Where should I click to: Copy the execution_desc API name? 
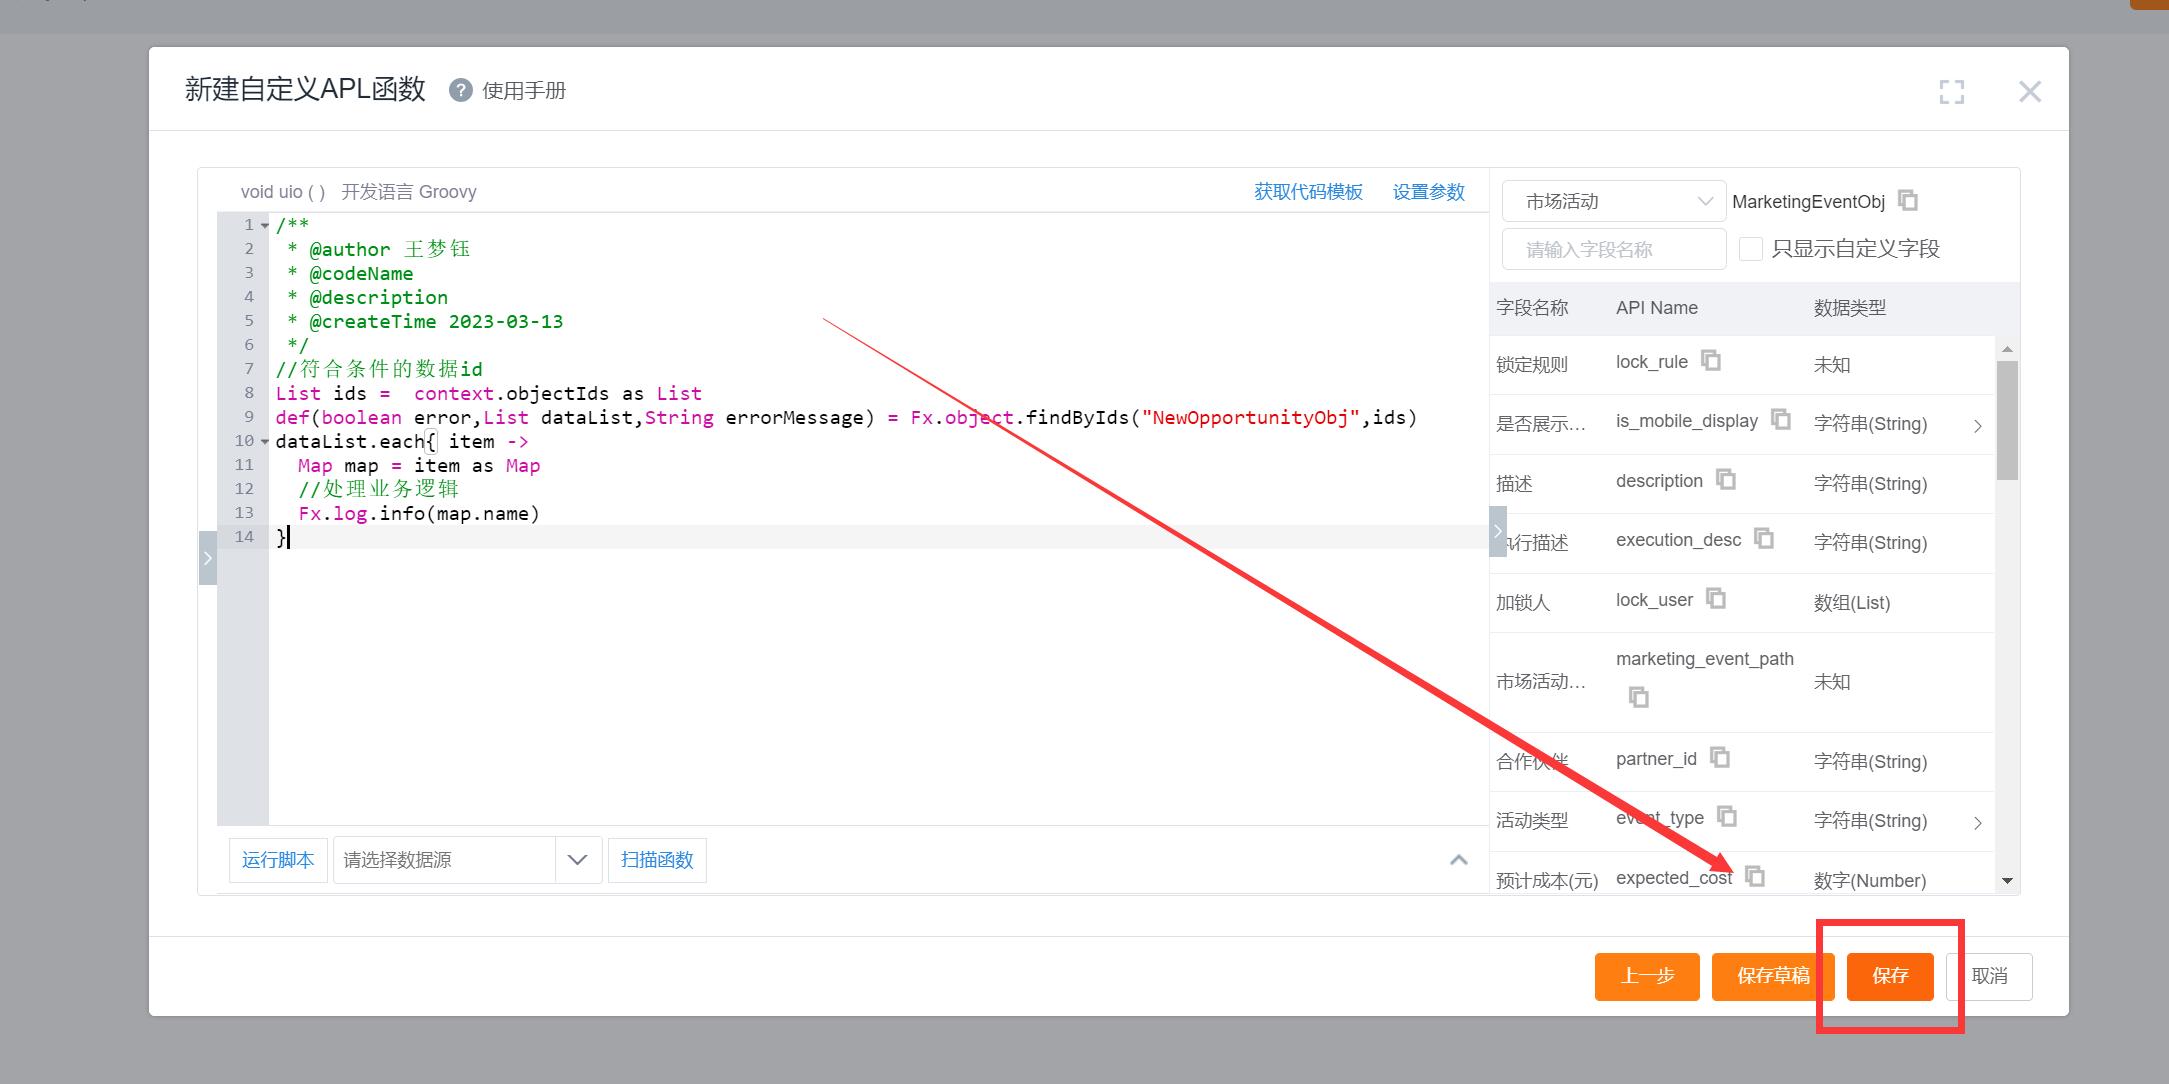tap(1764, 539)
